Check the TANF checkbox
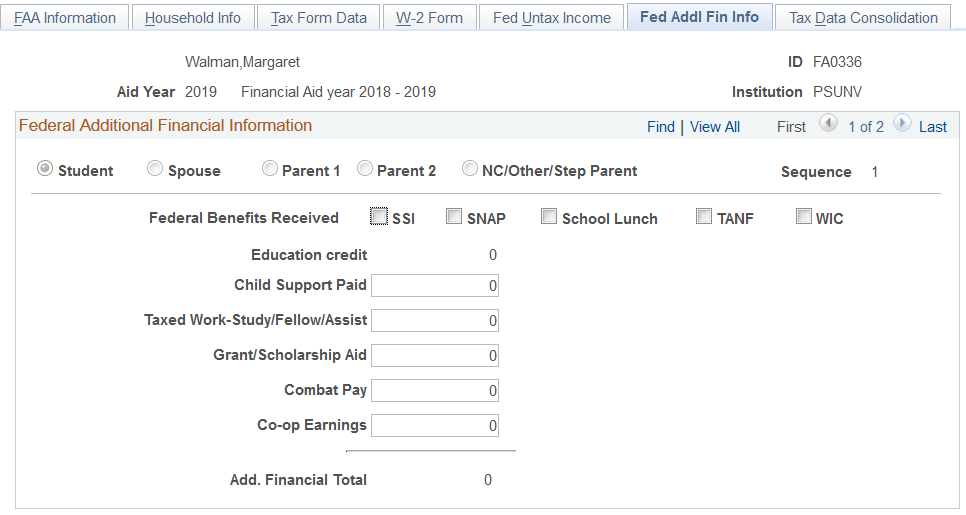Image resolution: width=966 pixels, height=515 pixels. pos(704,216)
